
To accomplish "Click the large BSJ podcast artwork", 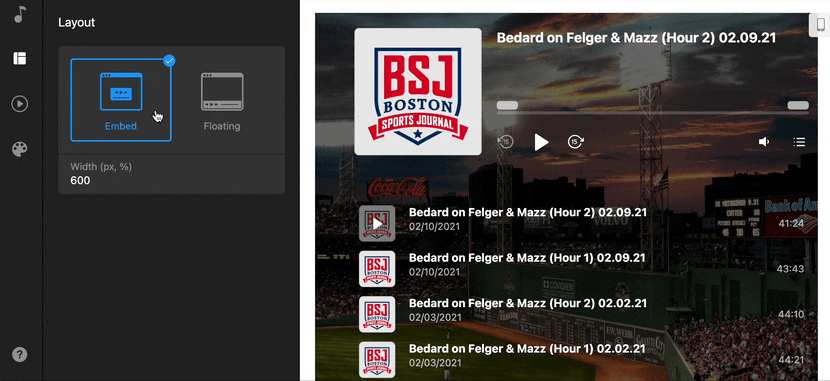I will tap(418, 92).
